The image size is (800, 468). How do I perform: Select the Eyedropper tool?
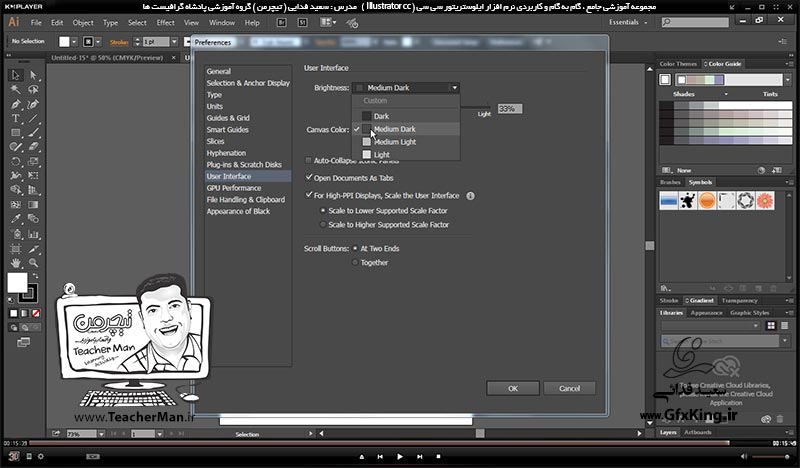[x=15, y=219]
